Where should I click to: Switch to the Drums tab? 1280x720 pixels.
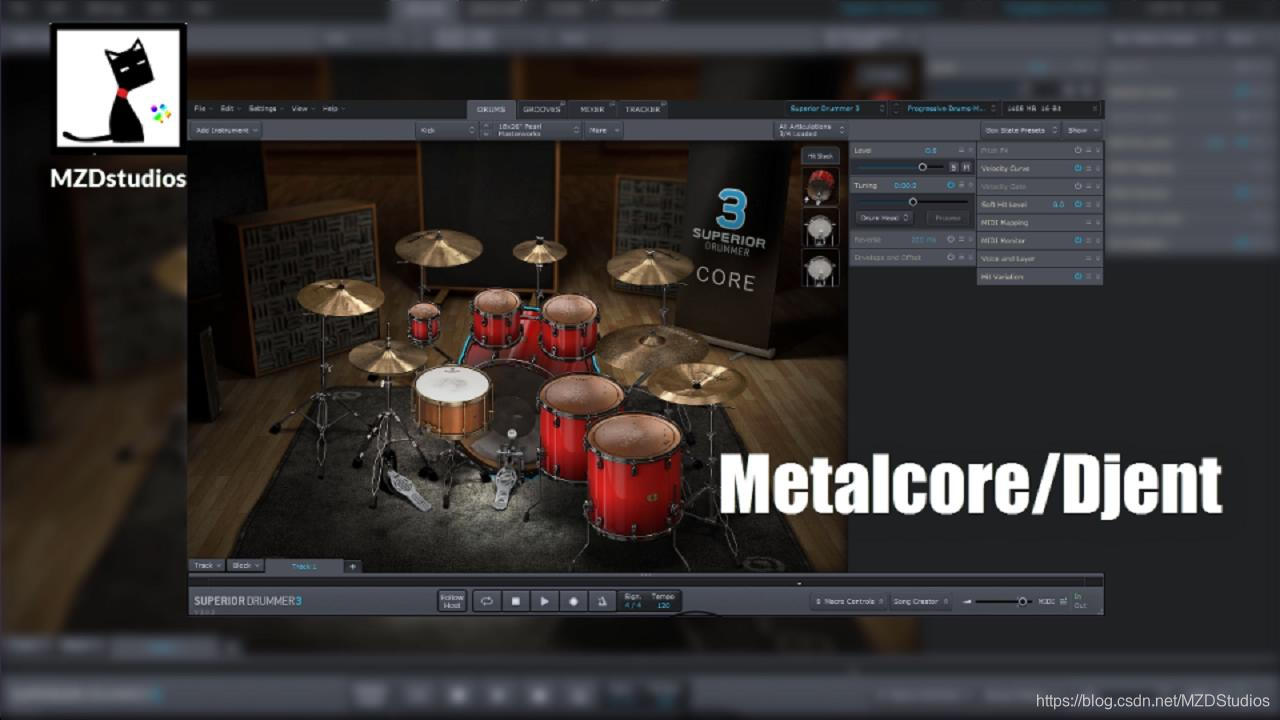492,109
